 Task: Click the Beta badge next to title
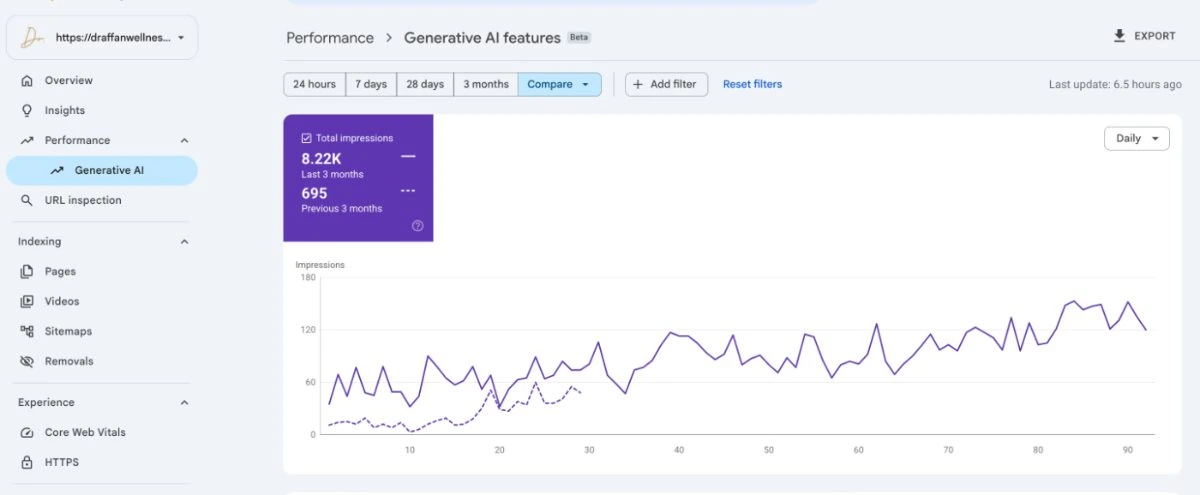(x=579, y=38)
